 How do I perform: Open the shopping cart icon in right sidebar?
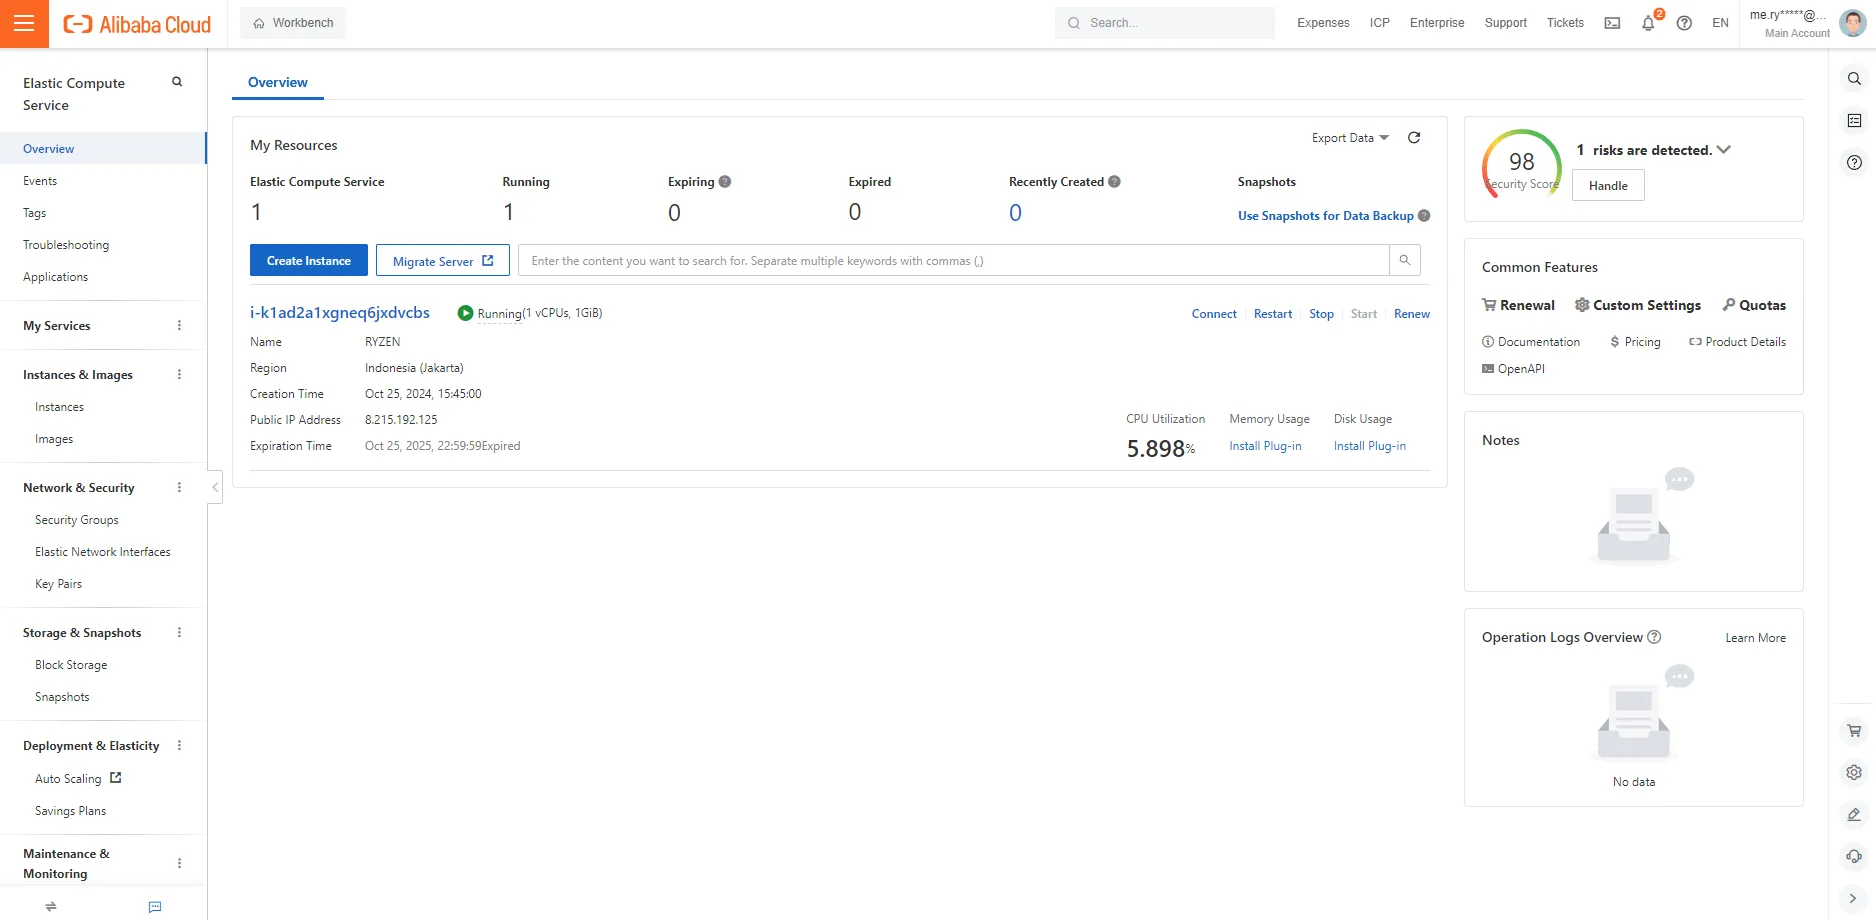[1854, 731]
